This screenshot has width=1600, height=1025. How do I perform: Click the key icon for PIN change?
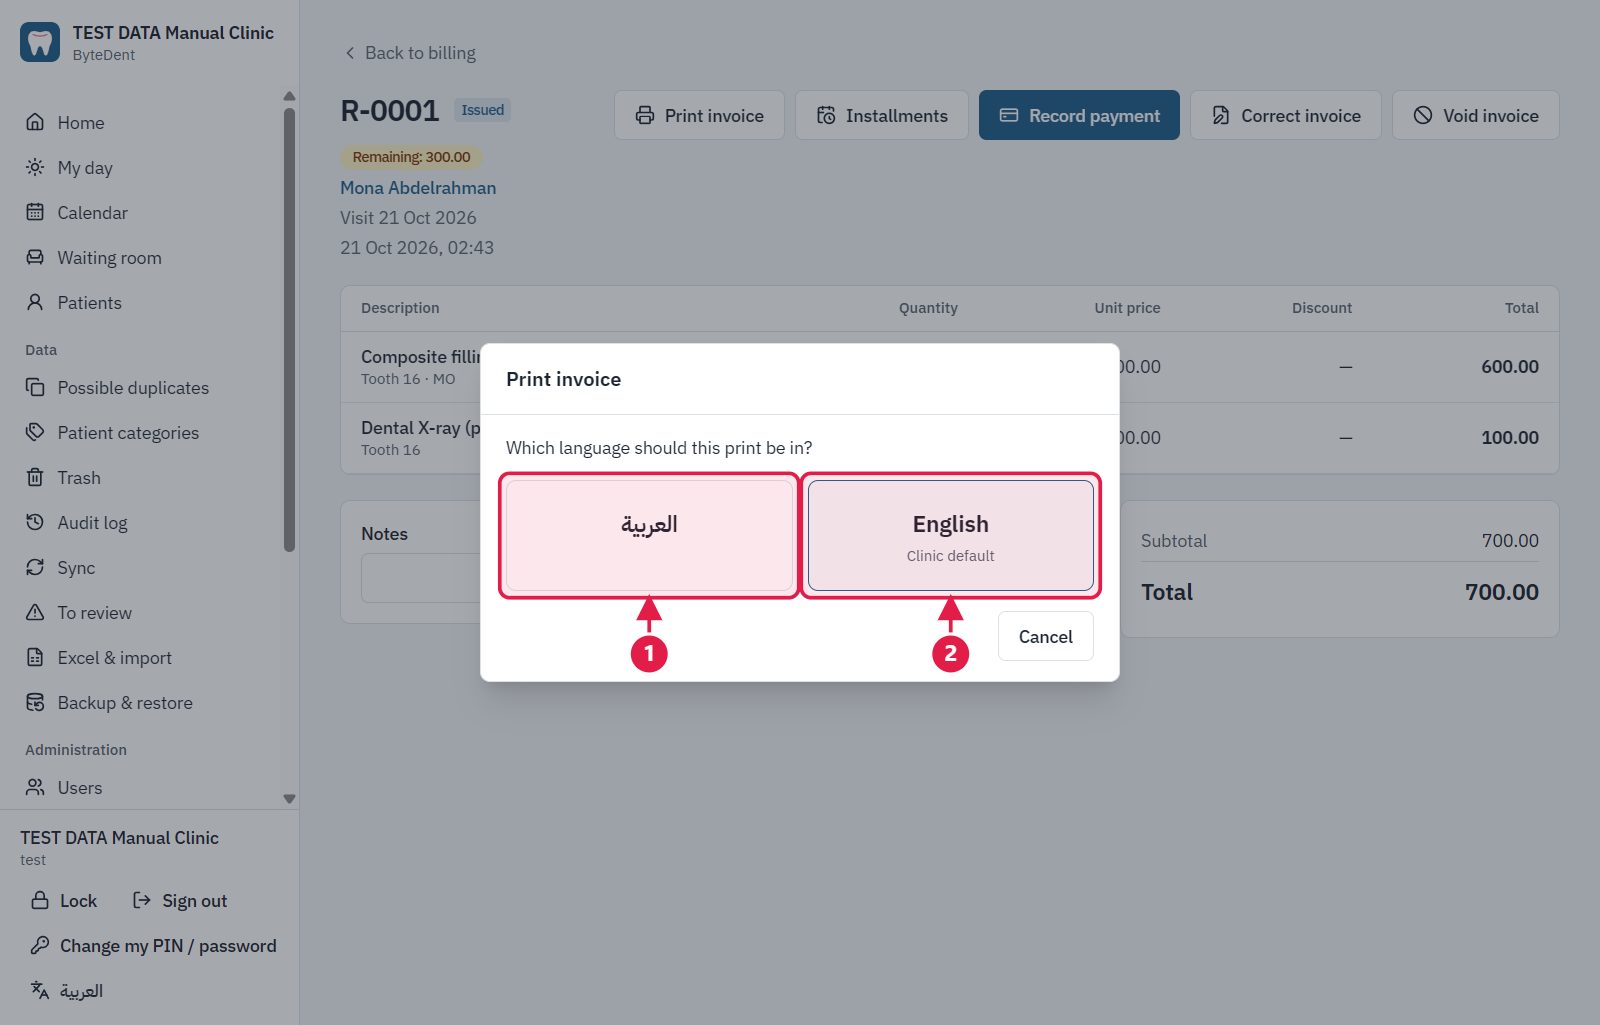(x=40, y=945)
